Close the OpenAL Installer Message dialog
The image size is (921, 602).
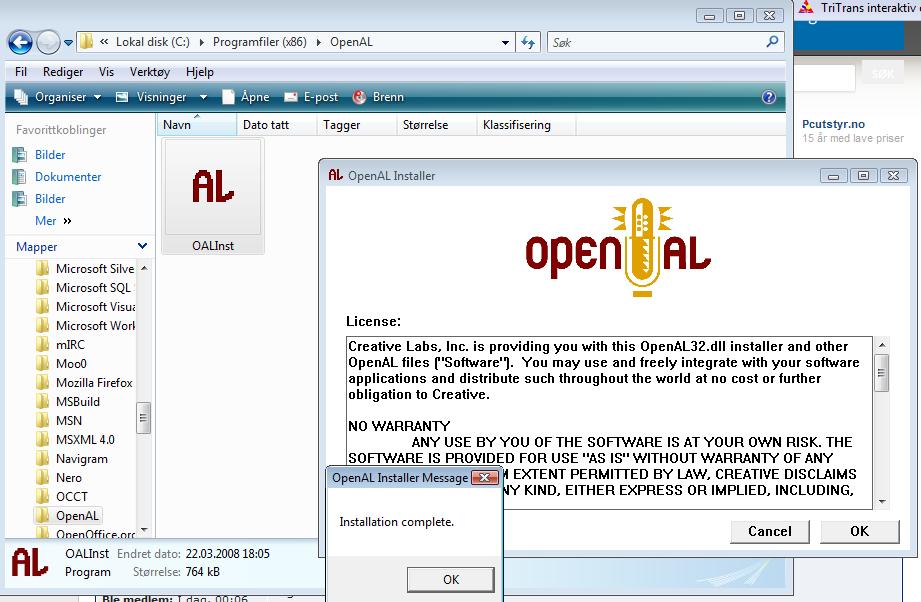(485, 477)
